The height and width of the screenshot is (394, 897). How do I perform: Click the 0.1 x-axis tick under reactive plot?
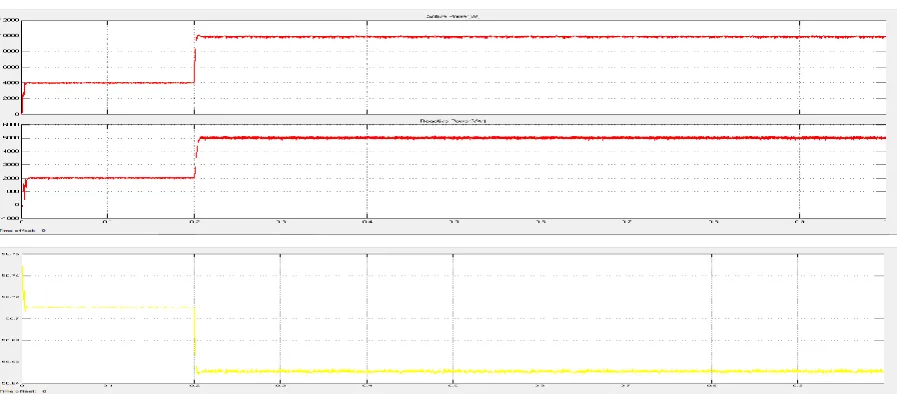(107, 221)
